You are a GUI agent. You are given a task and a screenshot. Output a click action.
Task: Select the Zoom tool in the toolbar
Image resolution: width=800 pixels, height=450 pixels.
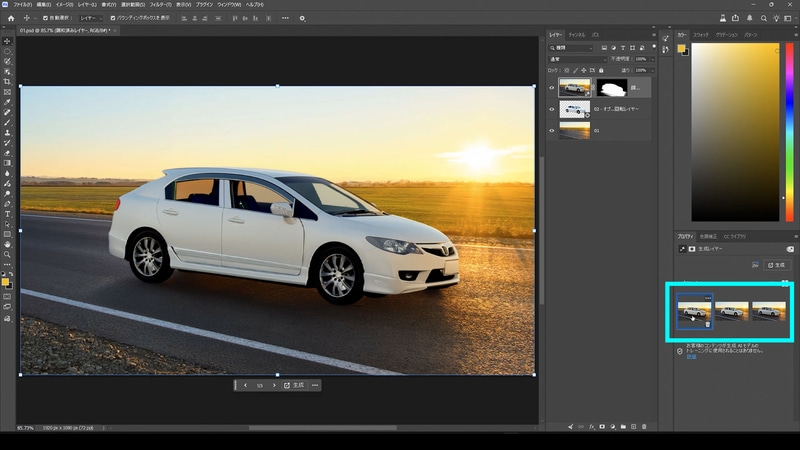7,255
